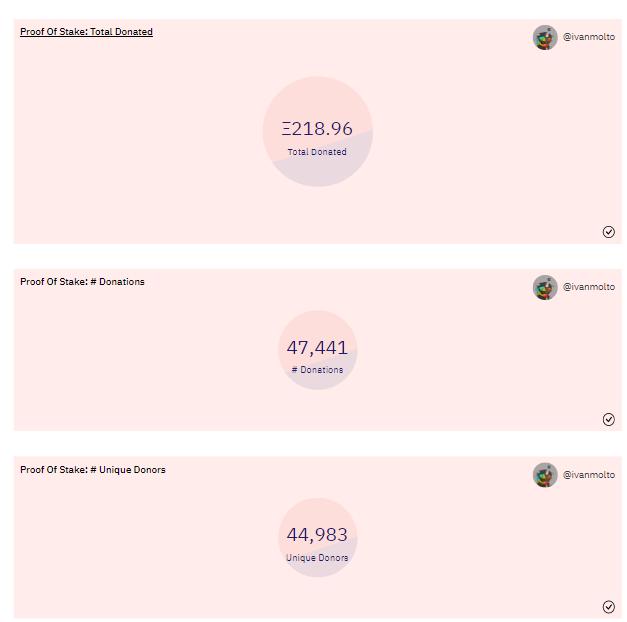Click @ivanmolto username in Unique Donors panel

coord(589,475)
